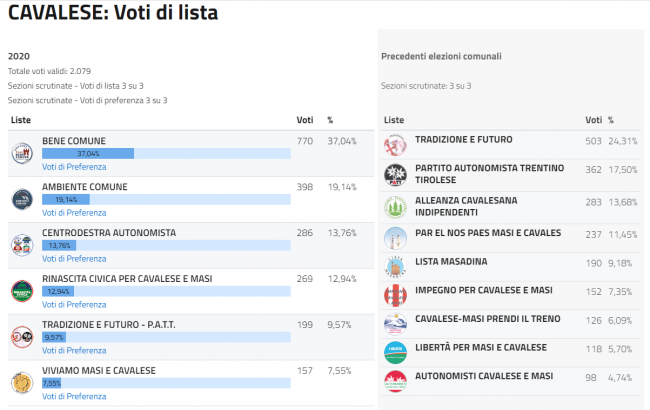The width and height of the screenshot is (650, 410).
Task: Click the CENTRODESTRA AUTONOMISTA list logo
Action: click(22, 245)
